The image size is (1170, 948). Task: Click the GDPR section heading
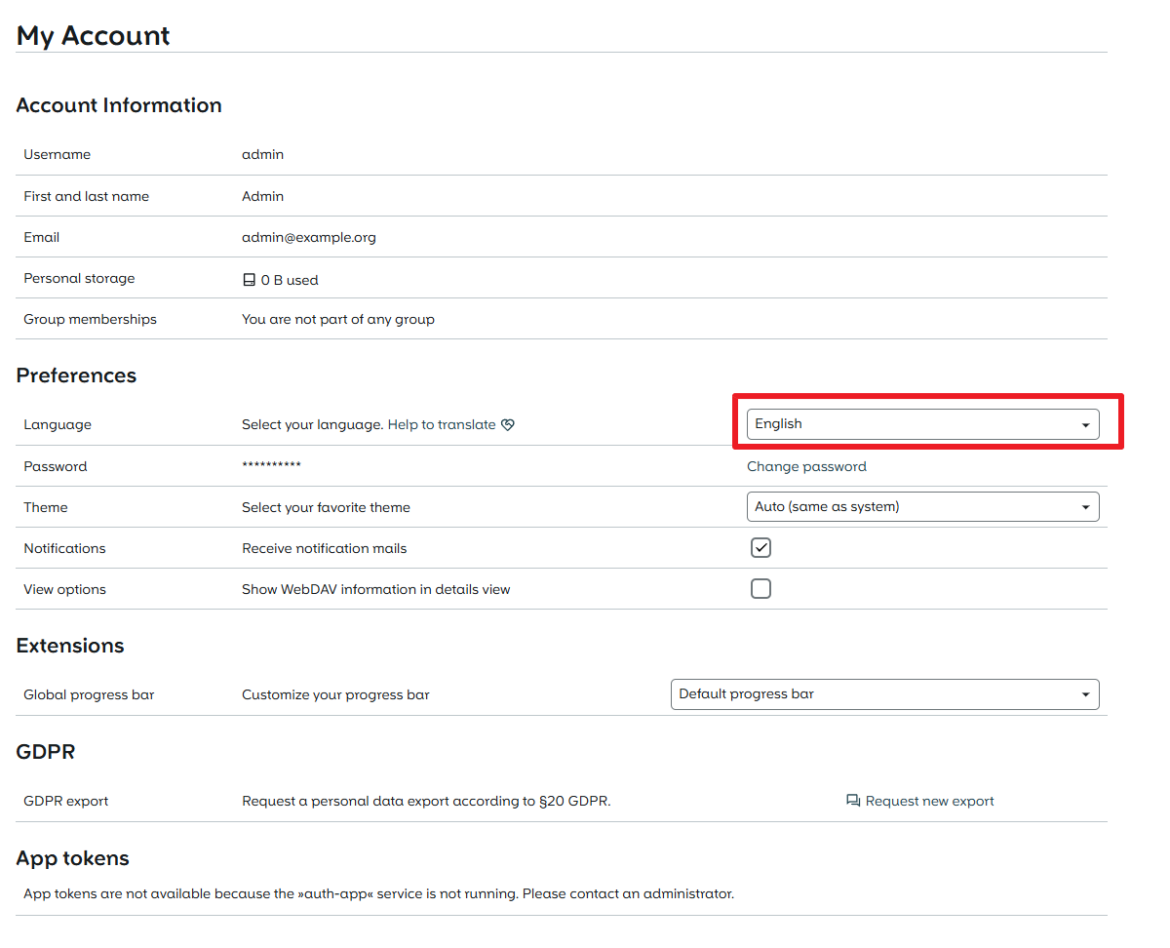coord(46,752)
